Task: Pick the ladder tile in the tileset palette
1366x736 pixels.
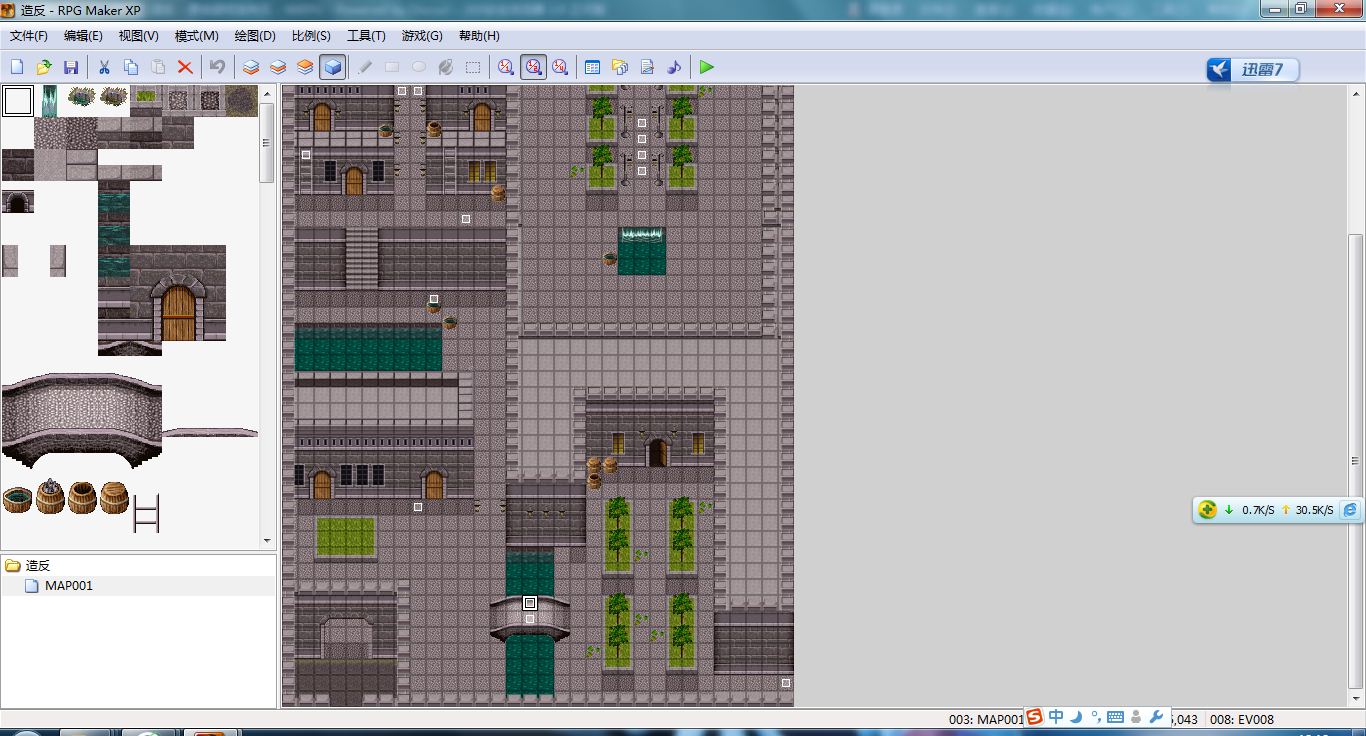Action: pos(146,512)
